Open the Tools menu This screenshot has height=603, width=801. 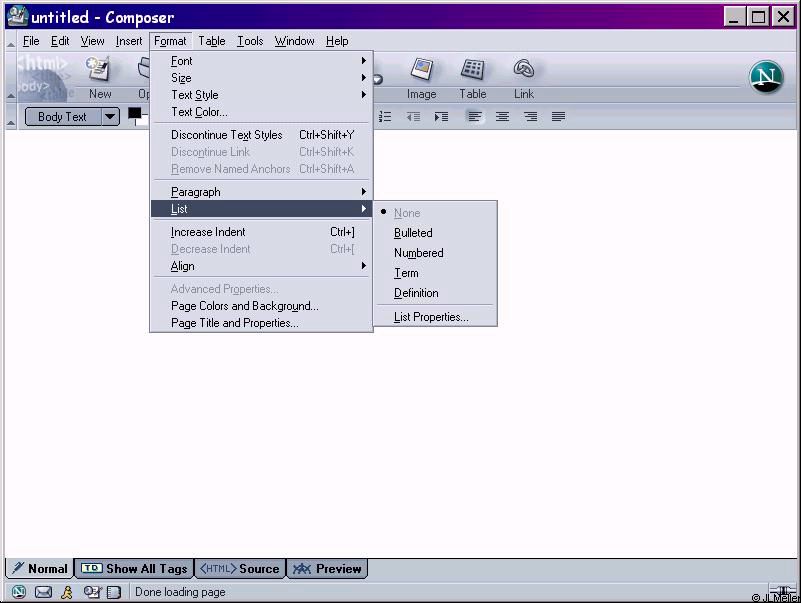pos(250,41)
